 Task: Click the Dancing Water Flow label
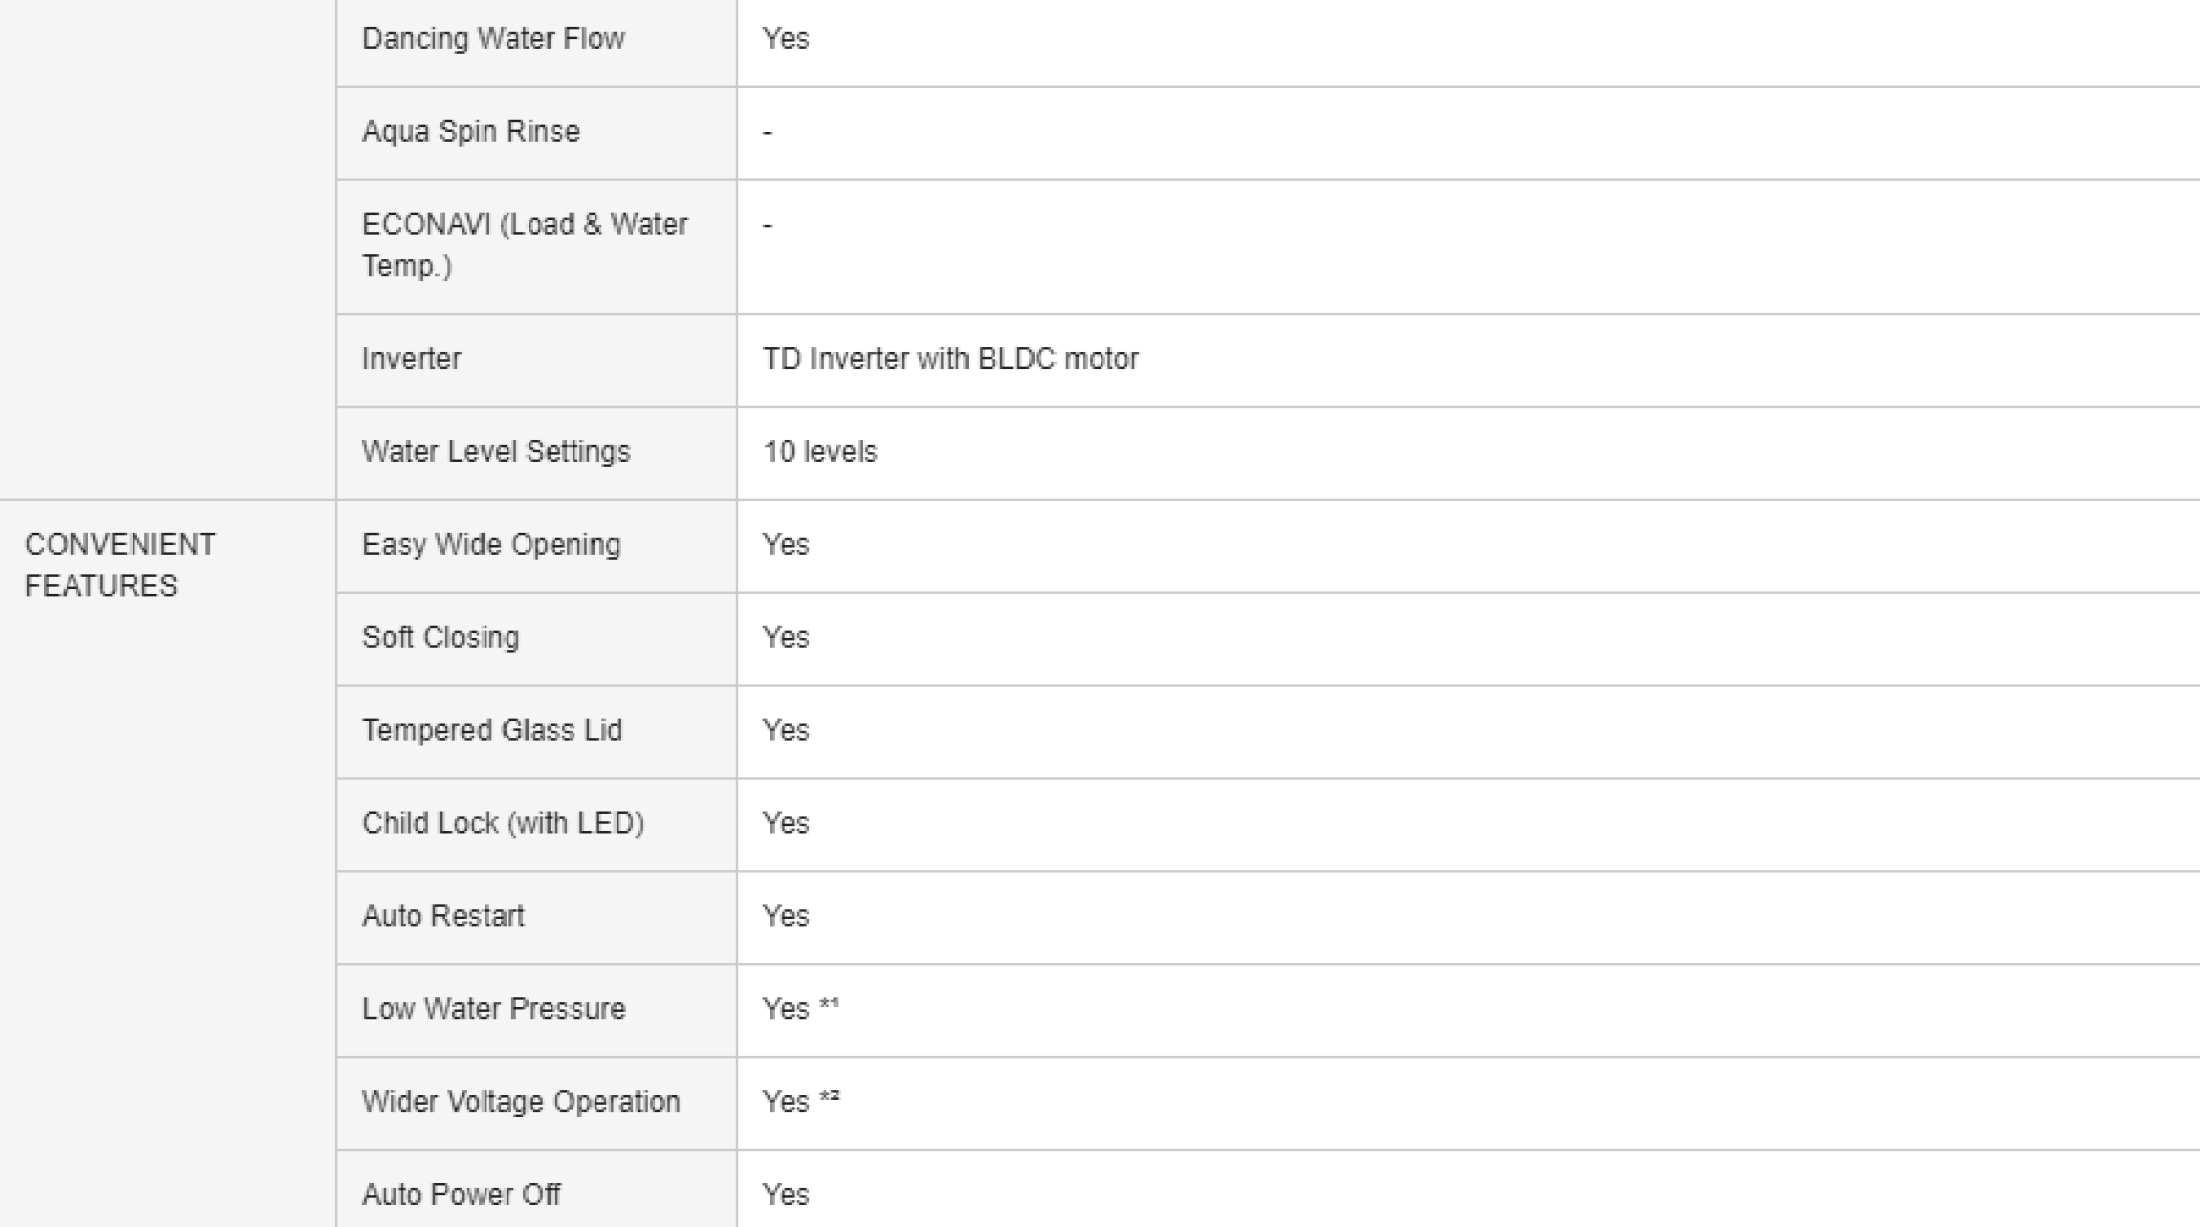click(x=493, y=39)
